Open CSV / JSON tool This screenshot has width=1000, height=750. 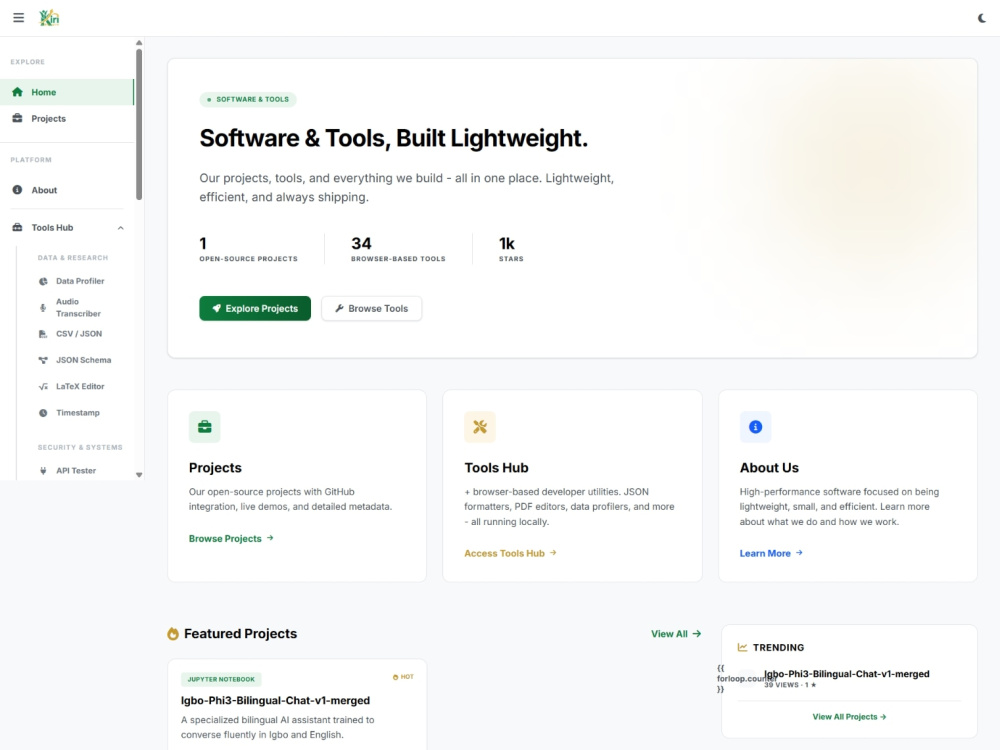point(78,334)
